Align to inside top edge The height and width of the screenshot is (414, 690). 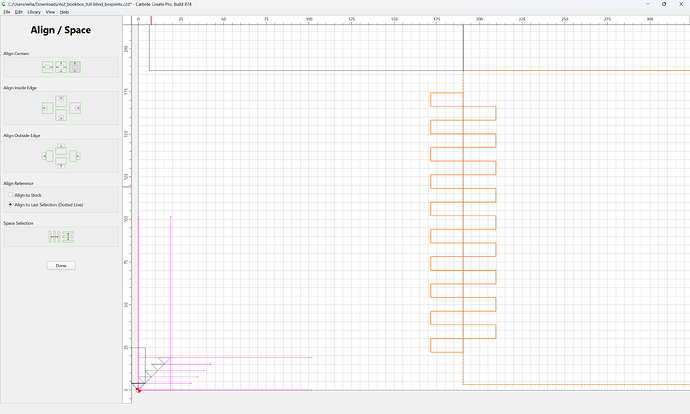[x=61, y=101]
